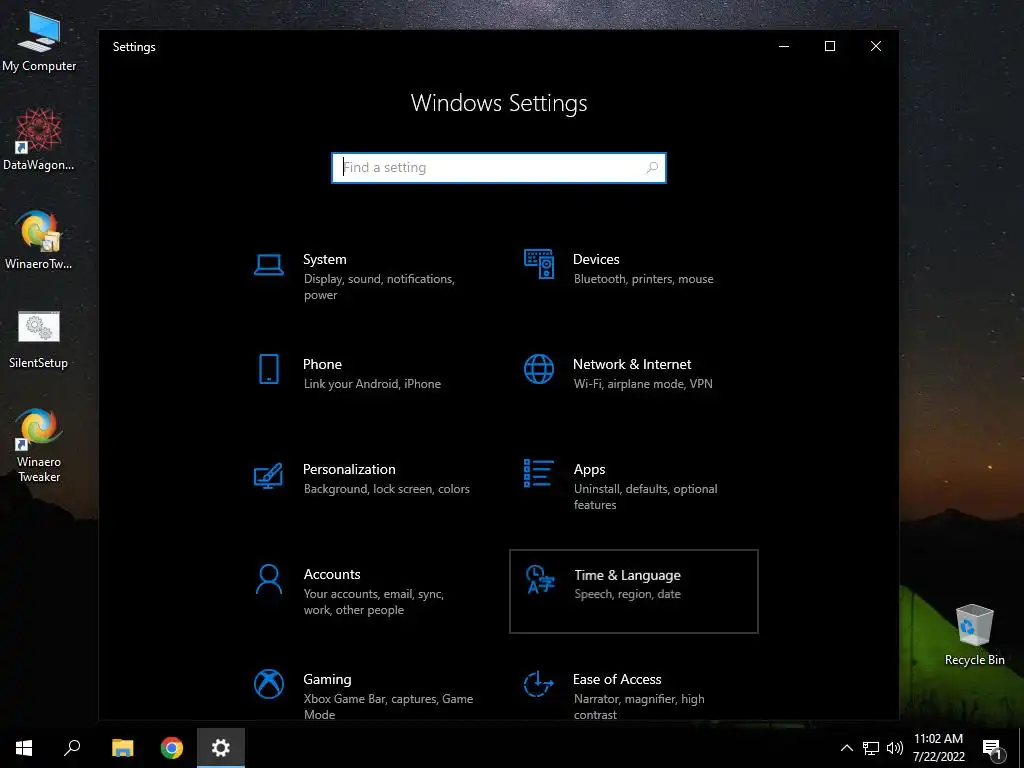This screenshot has height=768, width=1024.
Task: Open the Personalization category title
Action: tap(349, 470)
